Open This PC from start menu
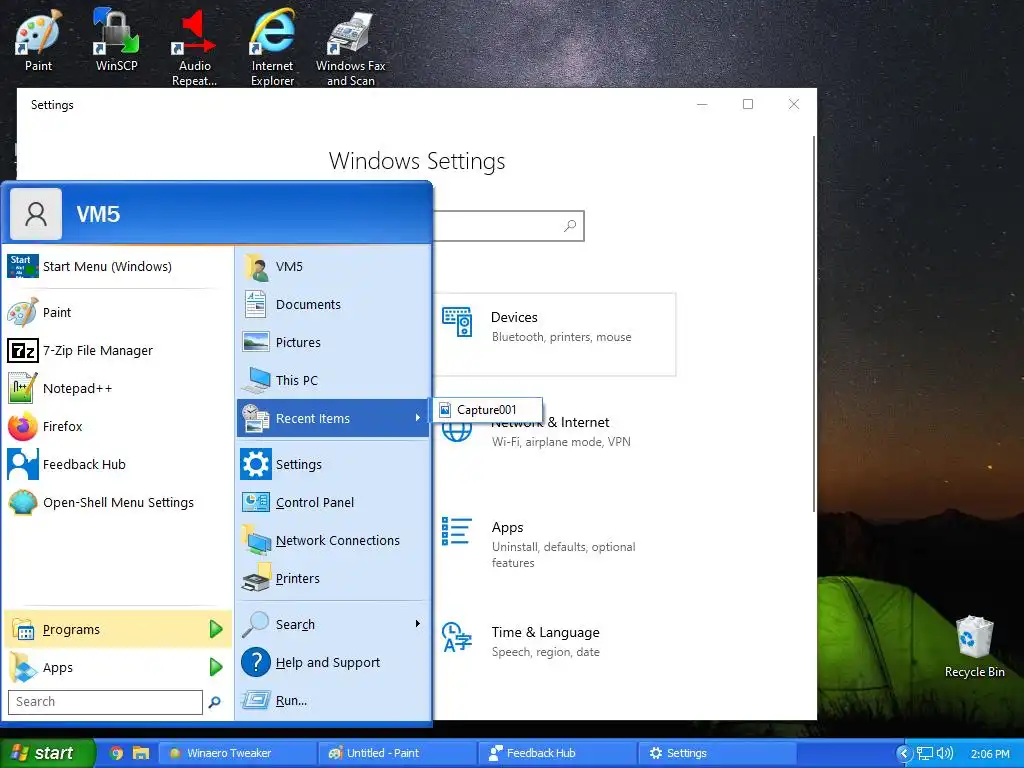Viewport: 1024px width, 768px height. point(333,380)
